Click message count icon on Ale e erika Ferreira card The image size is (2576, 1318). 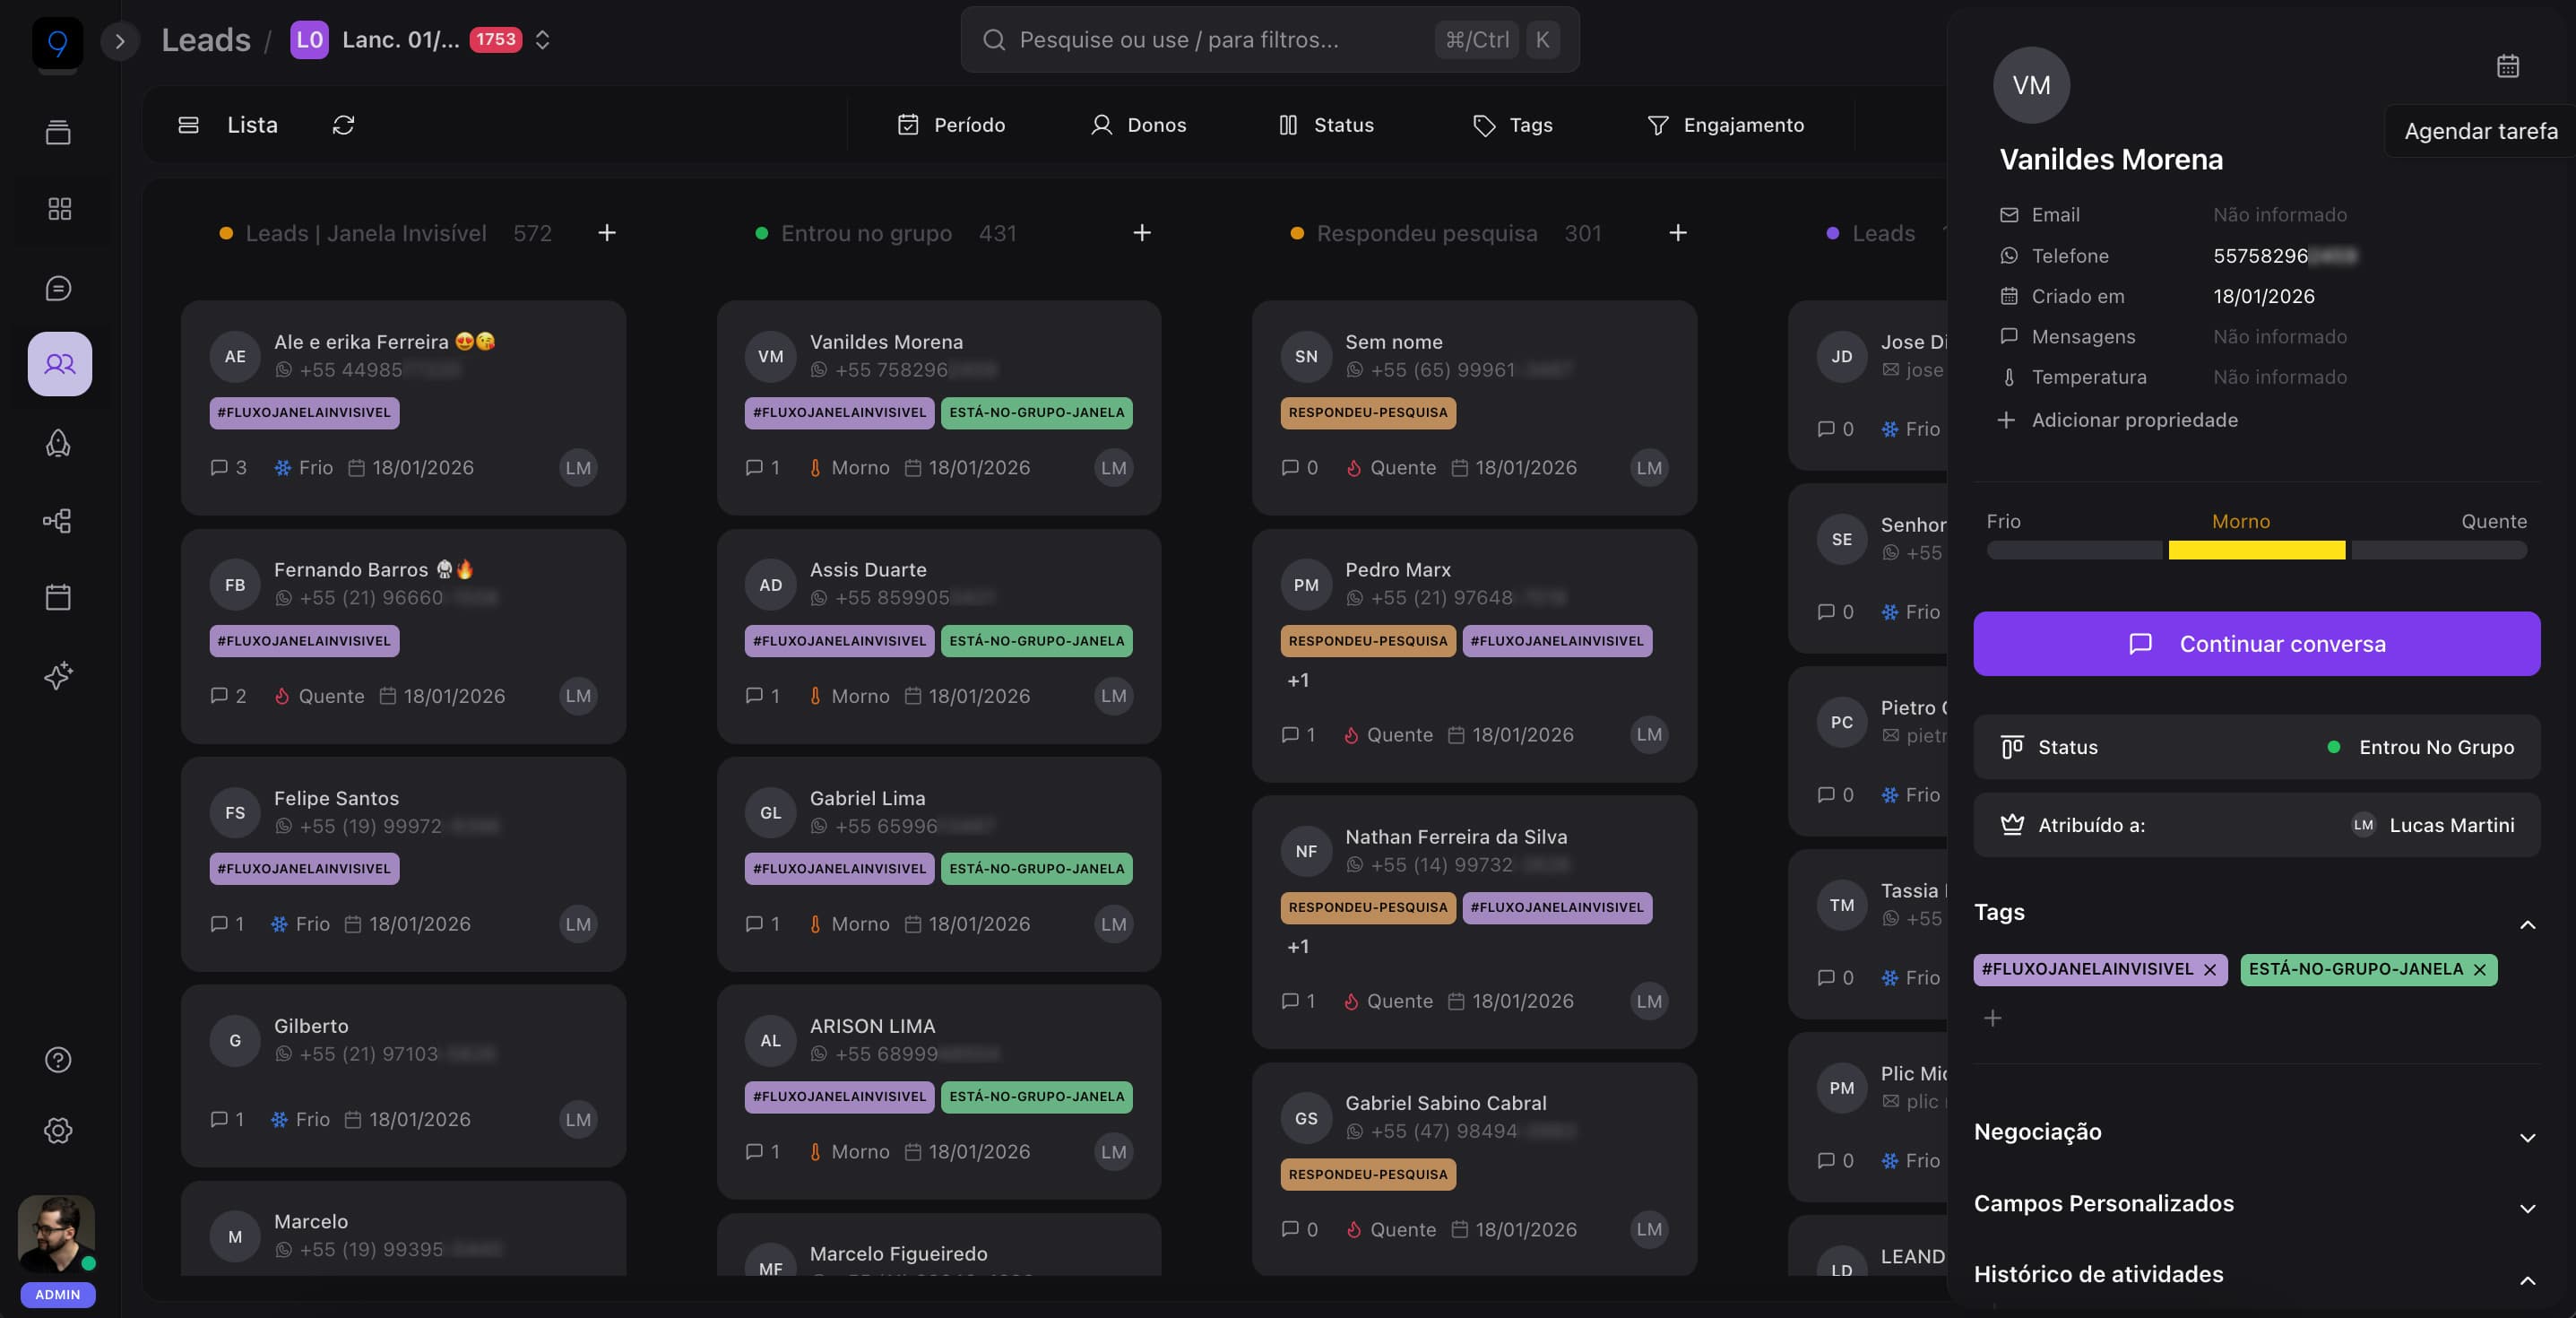[219, 467]
